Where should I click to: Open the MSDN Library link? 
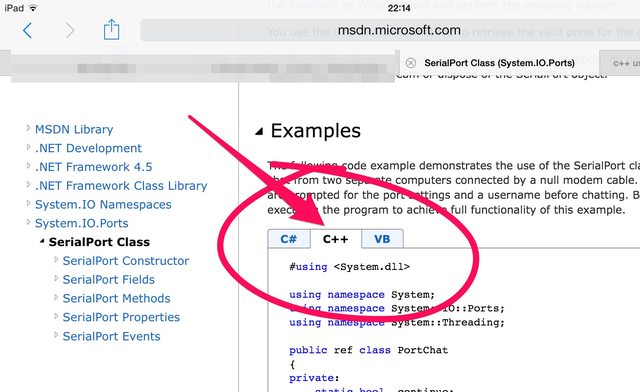[74, 129]
